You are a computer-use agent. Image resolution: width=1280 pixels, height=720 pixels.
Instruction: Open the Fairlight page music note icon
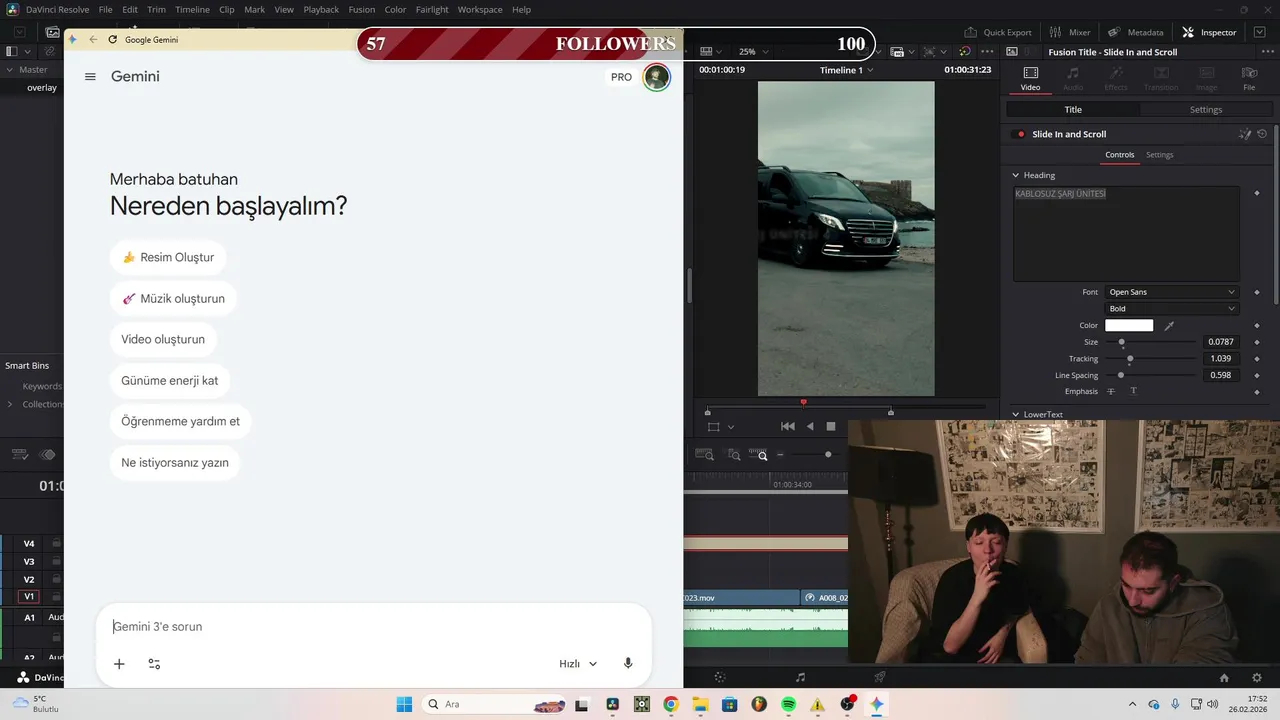pyautogui.click(x=800, y=677)
